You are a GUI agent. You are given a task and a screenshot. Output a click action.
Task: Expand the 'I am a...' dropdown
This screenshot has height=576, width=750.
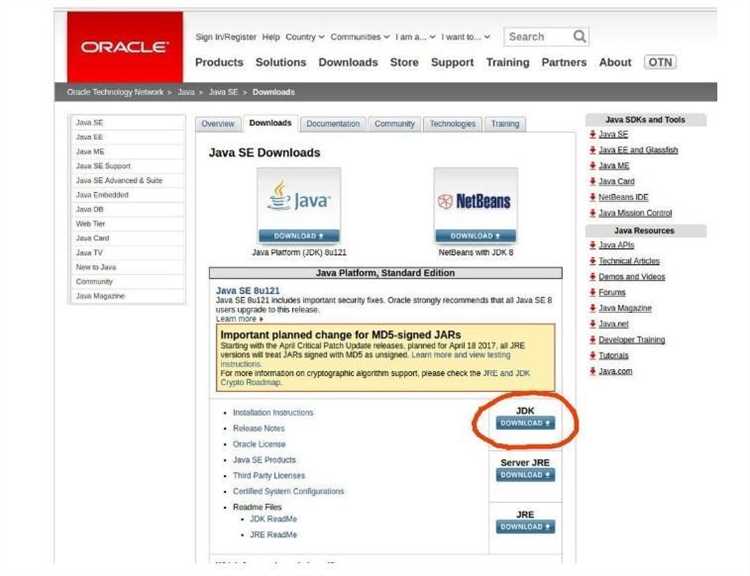point(415,37)
